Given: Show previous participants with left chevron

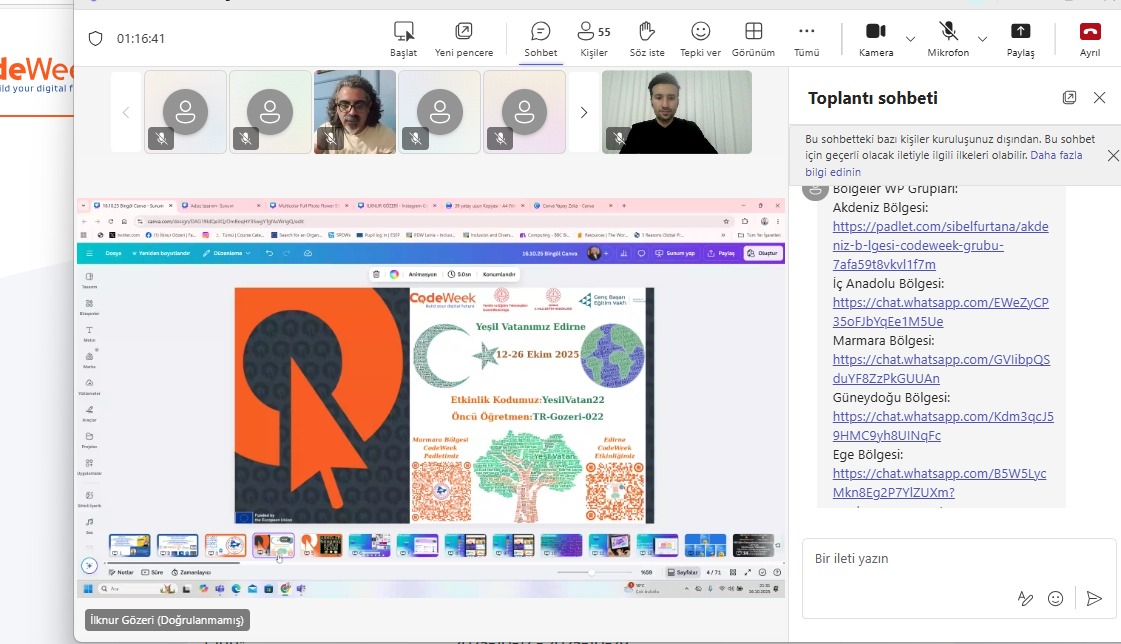Looking at the screenshot, I should pos(126,112).
